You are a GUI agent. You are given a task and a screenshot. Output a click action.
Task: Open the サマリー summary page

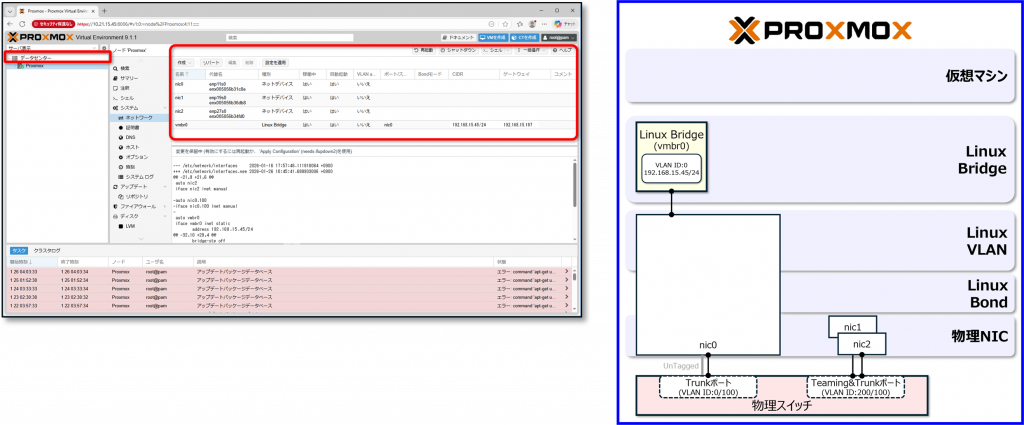(129, 78)
